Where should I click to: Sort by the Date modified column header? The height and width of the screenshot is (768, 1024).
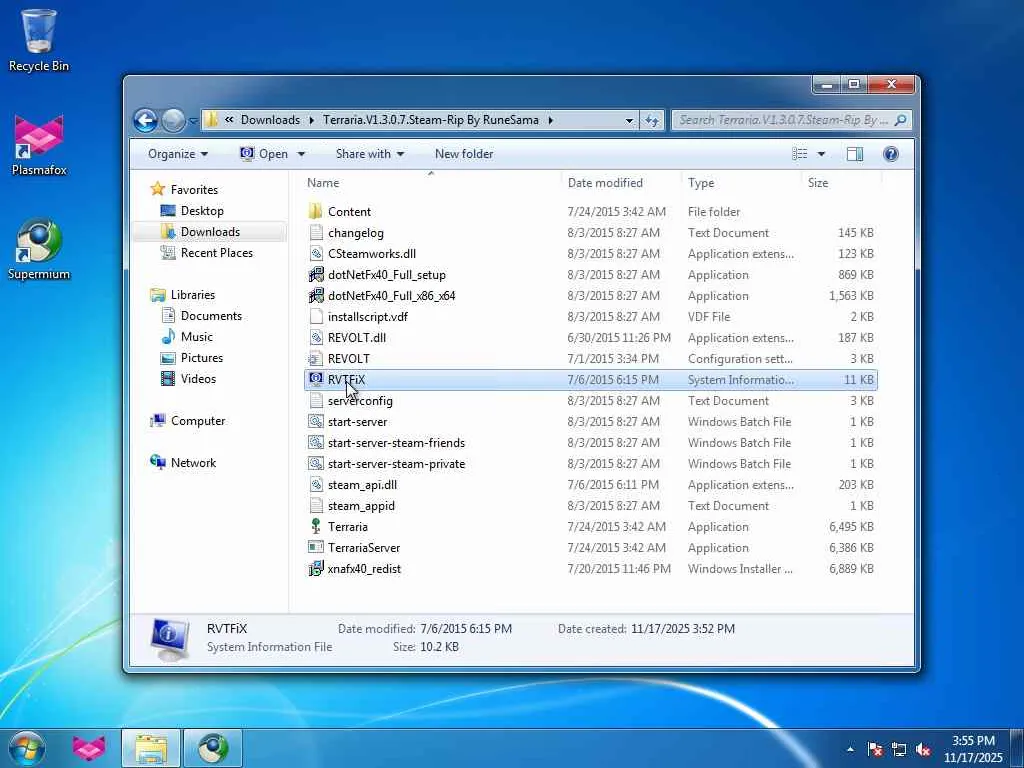click(x=621, y=183)
